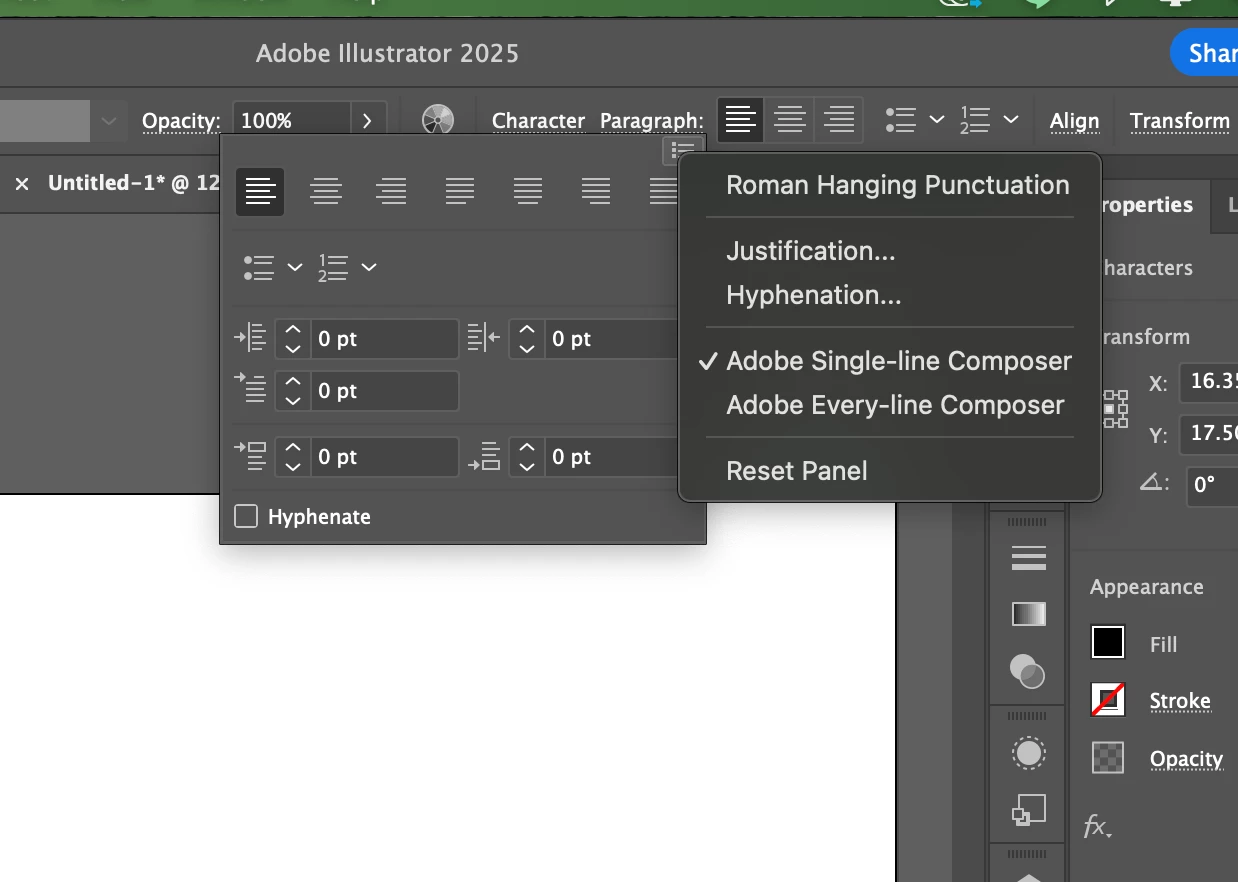Click the numbered list icon in the control bar
Image resolution: width=1238 pixels, height=882 pixels.
pyautogui.click(x=975, y=120)
